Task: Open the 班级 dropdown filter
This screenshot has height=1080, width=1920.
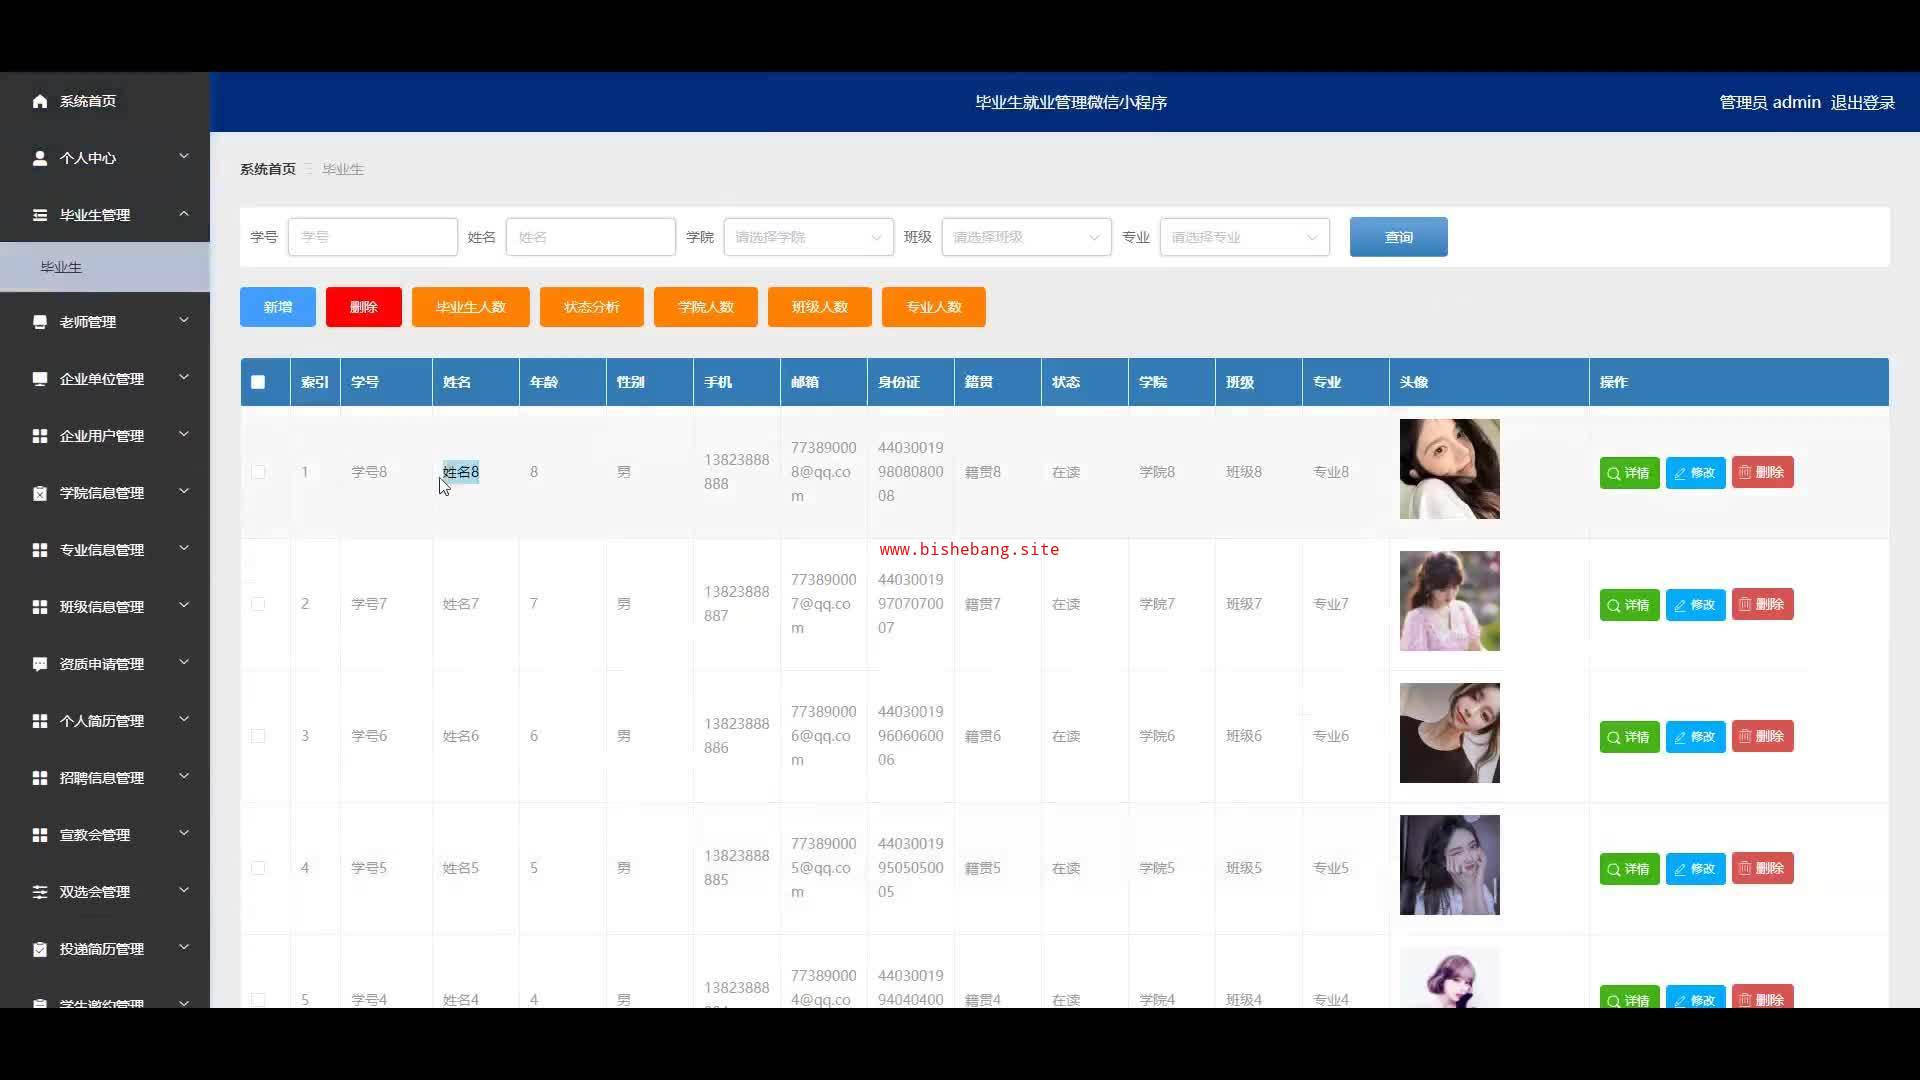Action: (x=1026, y=237)
